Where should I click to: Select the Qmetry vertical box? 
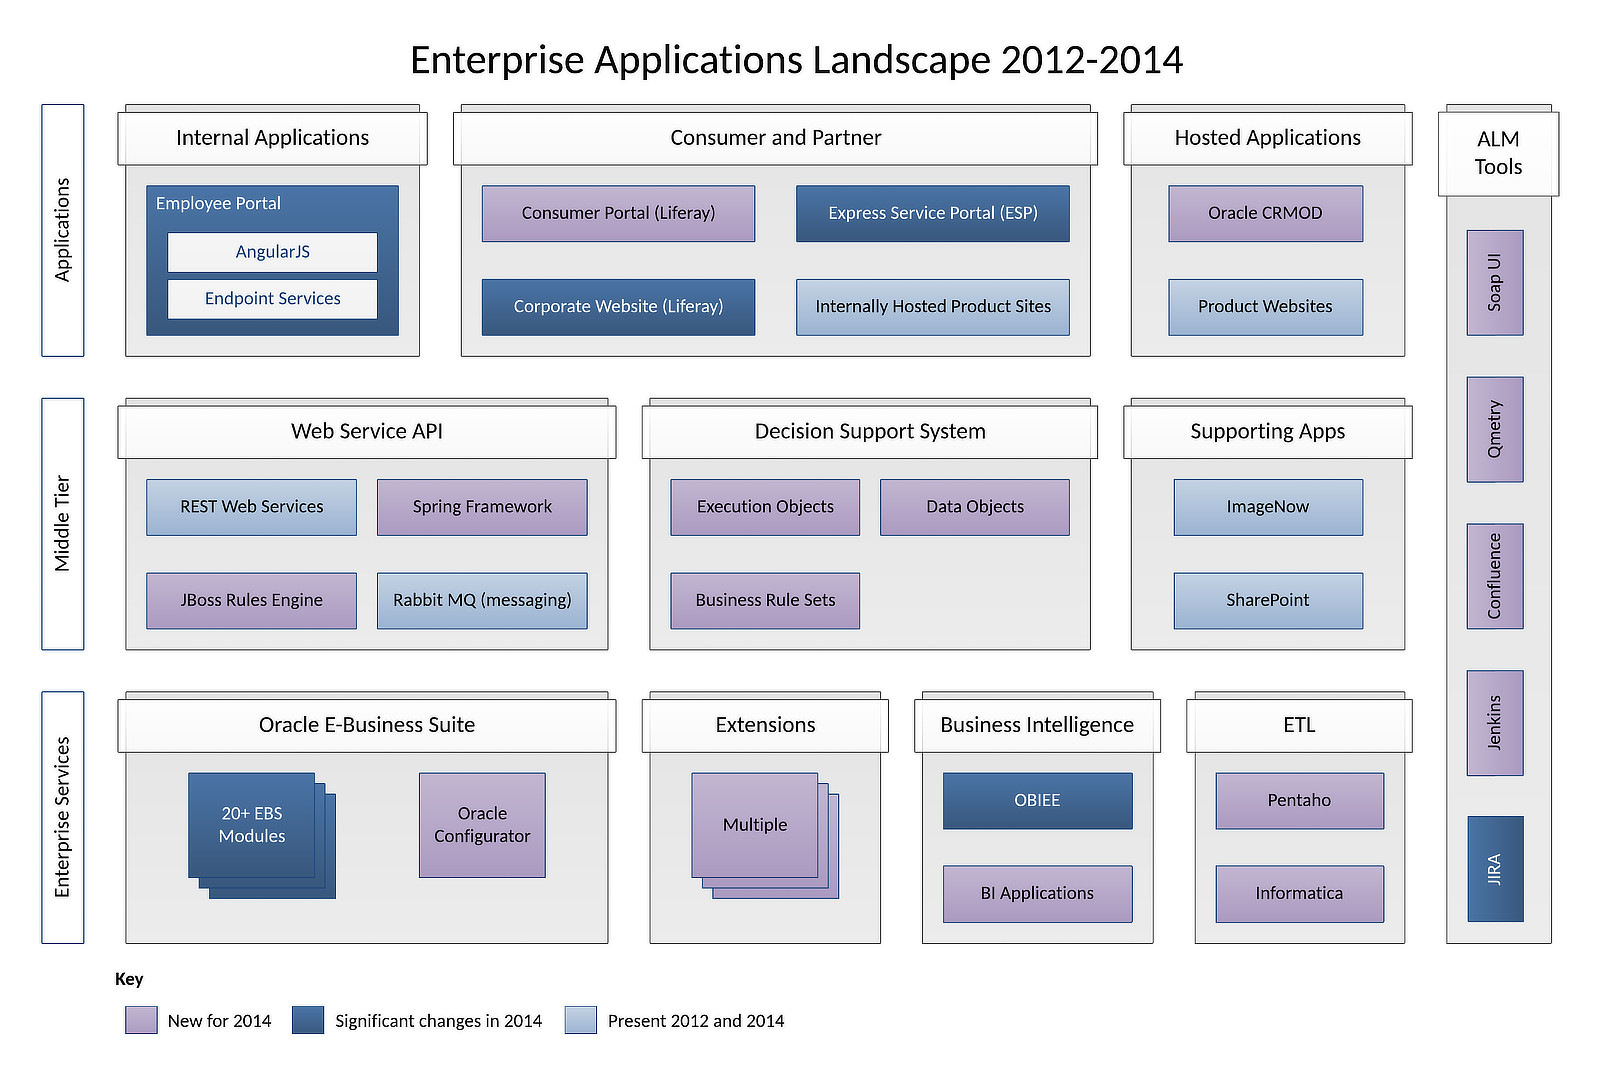click(x=1495, y=430)
